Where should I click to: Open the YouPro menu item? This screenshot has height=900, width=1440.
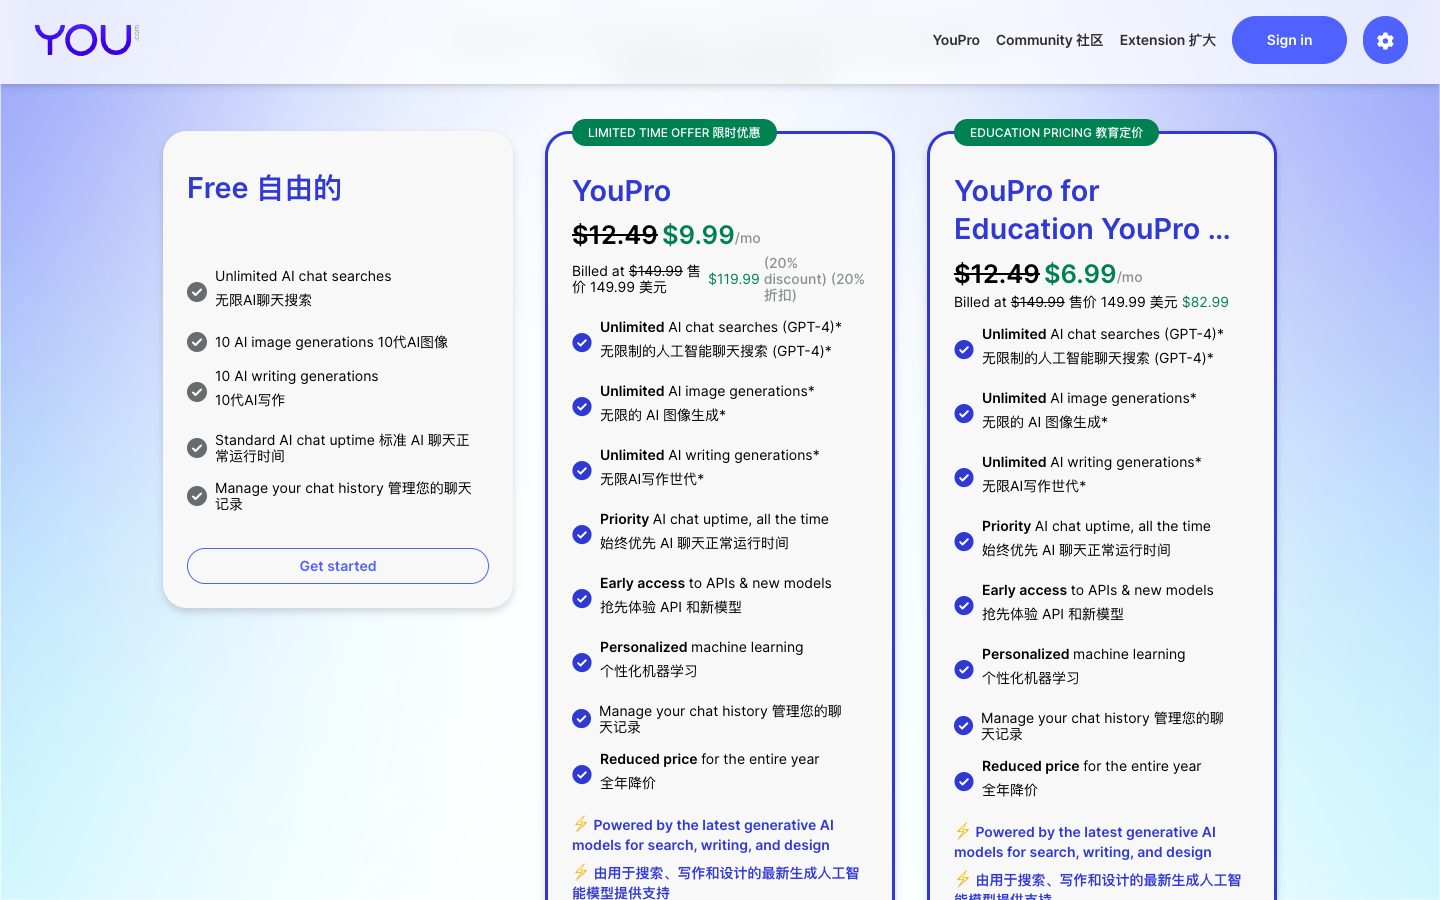tap(956, 40)
